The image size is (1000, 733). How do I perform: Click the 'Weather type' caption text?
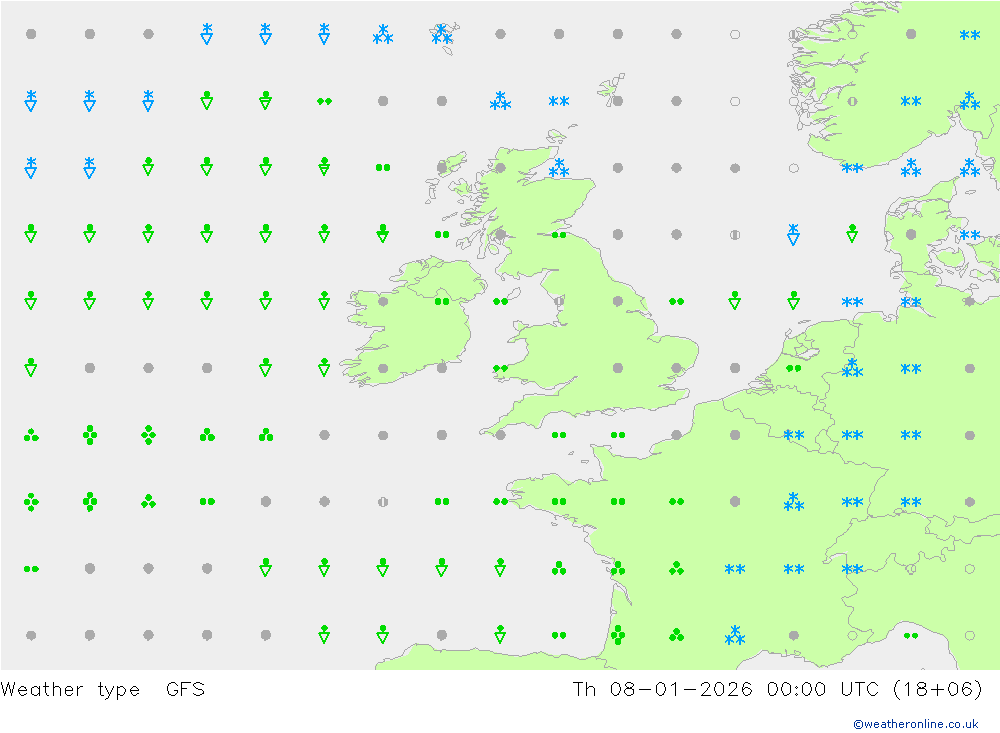(x=70, y=690)
